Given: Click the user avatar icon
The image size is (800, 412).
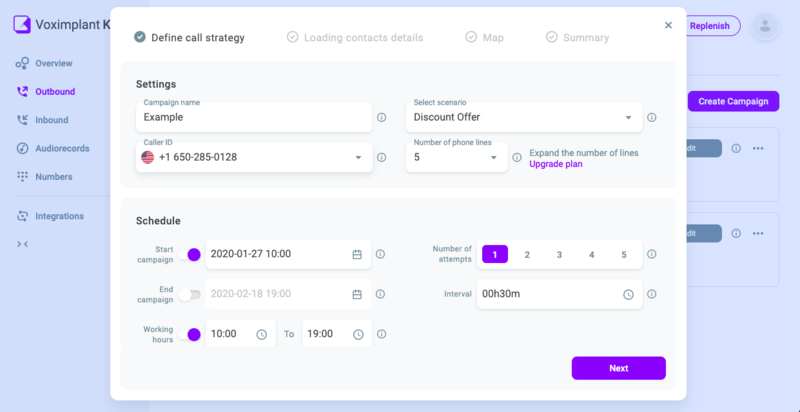Looking at the screenshot, I should 765,26.
